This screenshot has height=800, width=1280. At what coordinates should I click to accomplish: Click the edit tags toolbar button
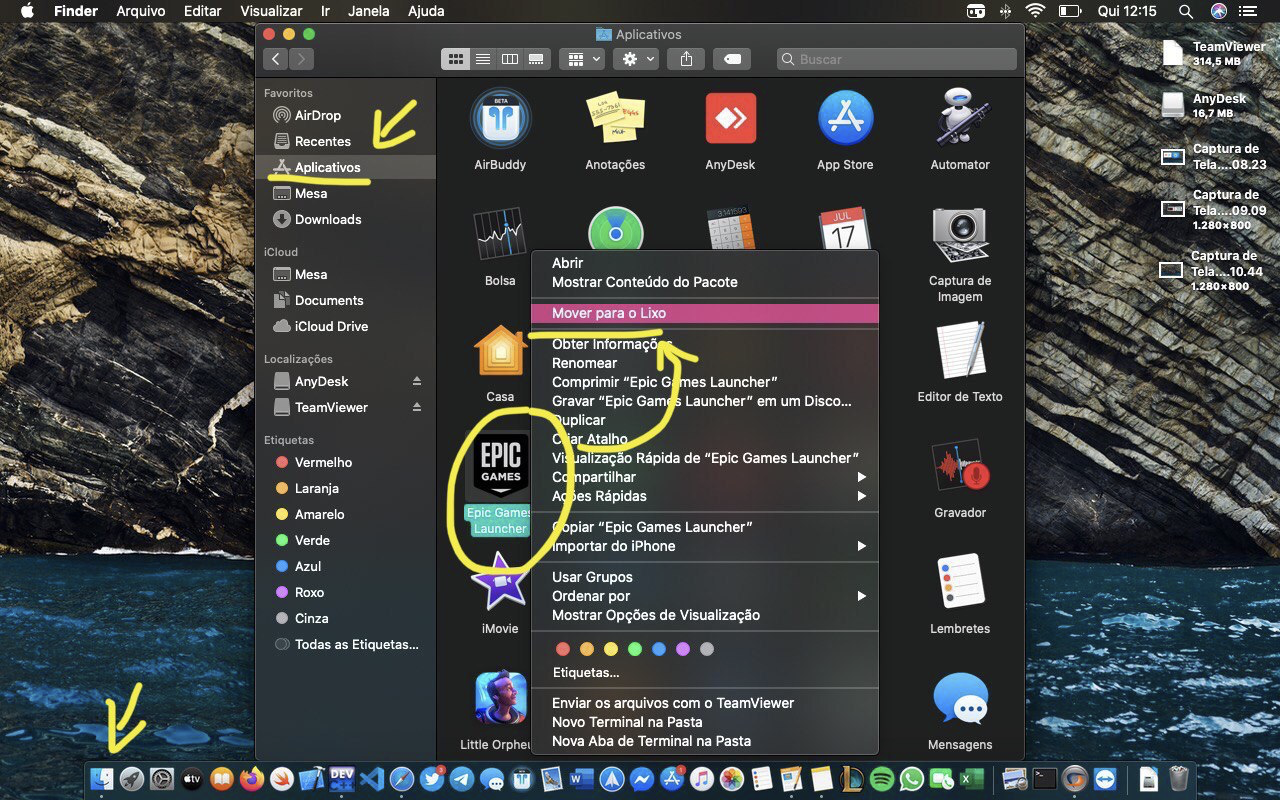coord(732,59)
